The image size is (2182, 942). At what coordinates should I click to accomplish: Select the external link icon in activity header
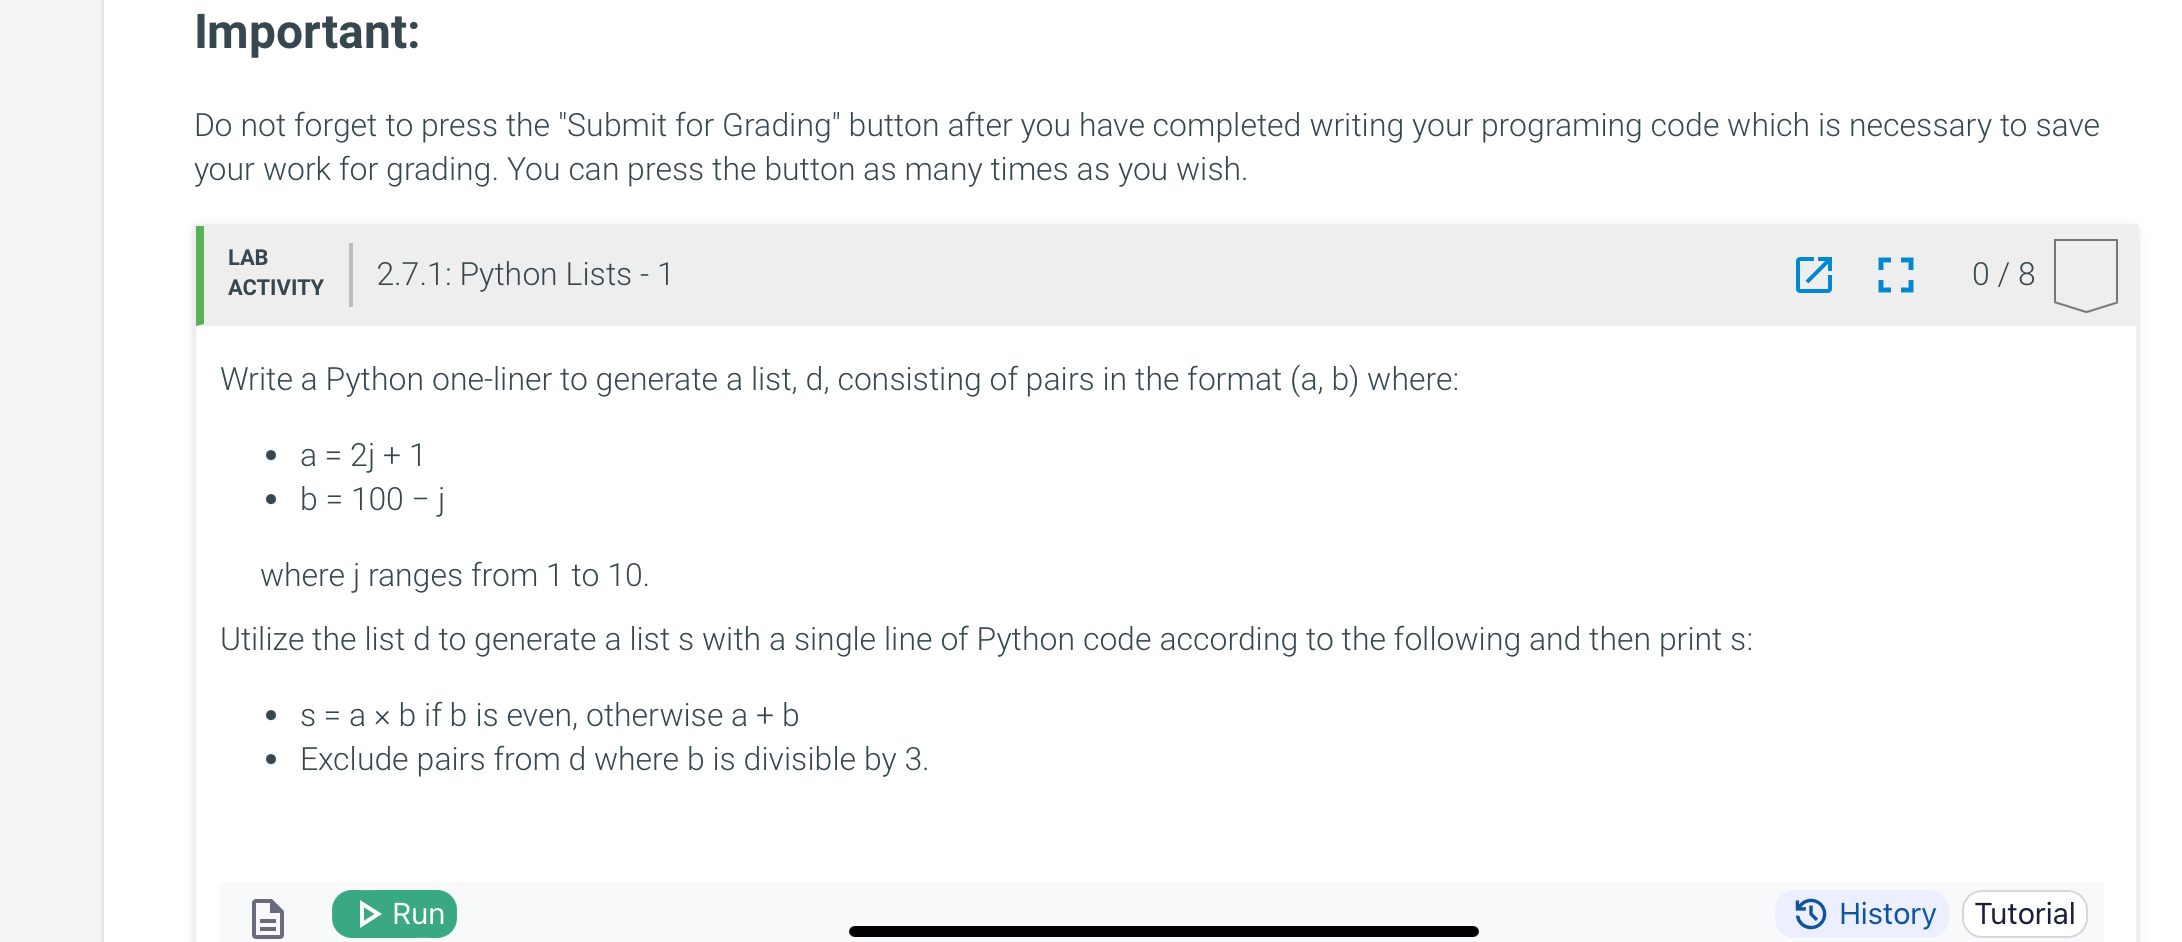click(1815, 275)
